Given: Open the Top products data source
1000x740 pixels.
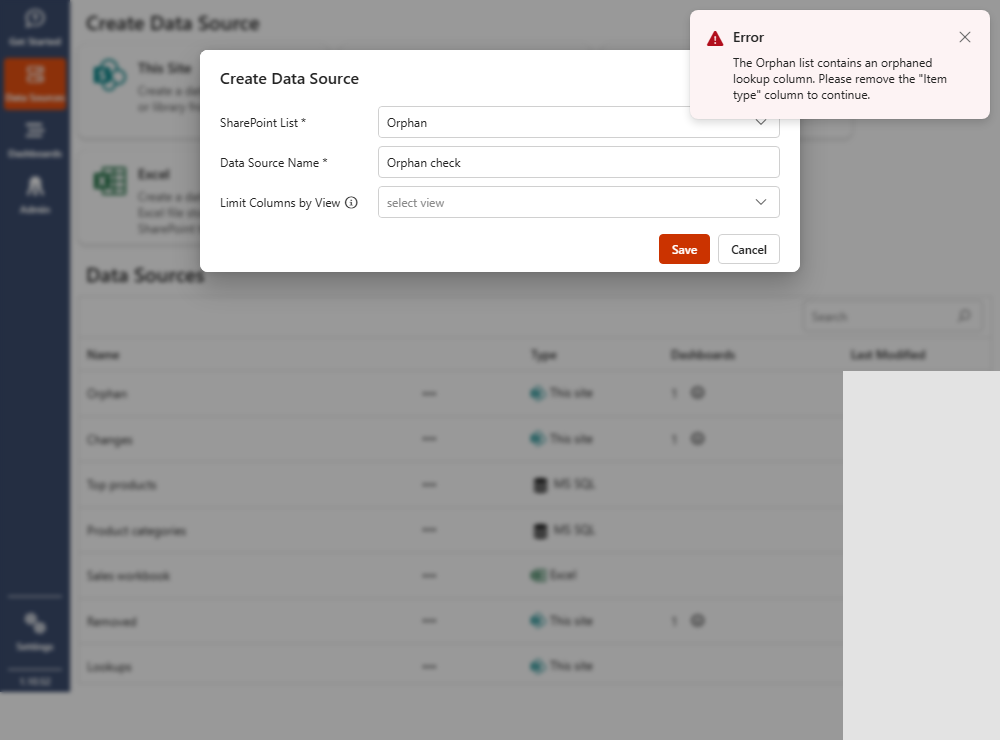Looking at the screenshot, I should pos(121,485).
